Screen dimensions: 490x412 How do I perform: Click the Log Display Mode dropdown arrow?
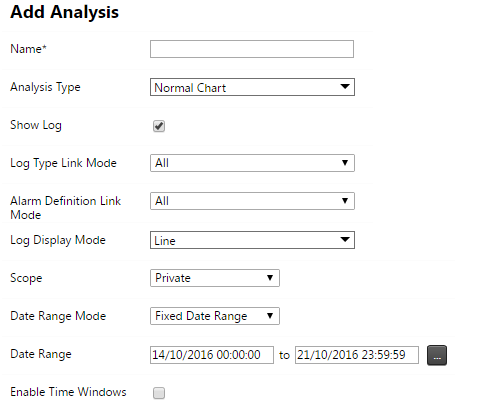(x=345, y=239)
